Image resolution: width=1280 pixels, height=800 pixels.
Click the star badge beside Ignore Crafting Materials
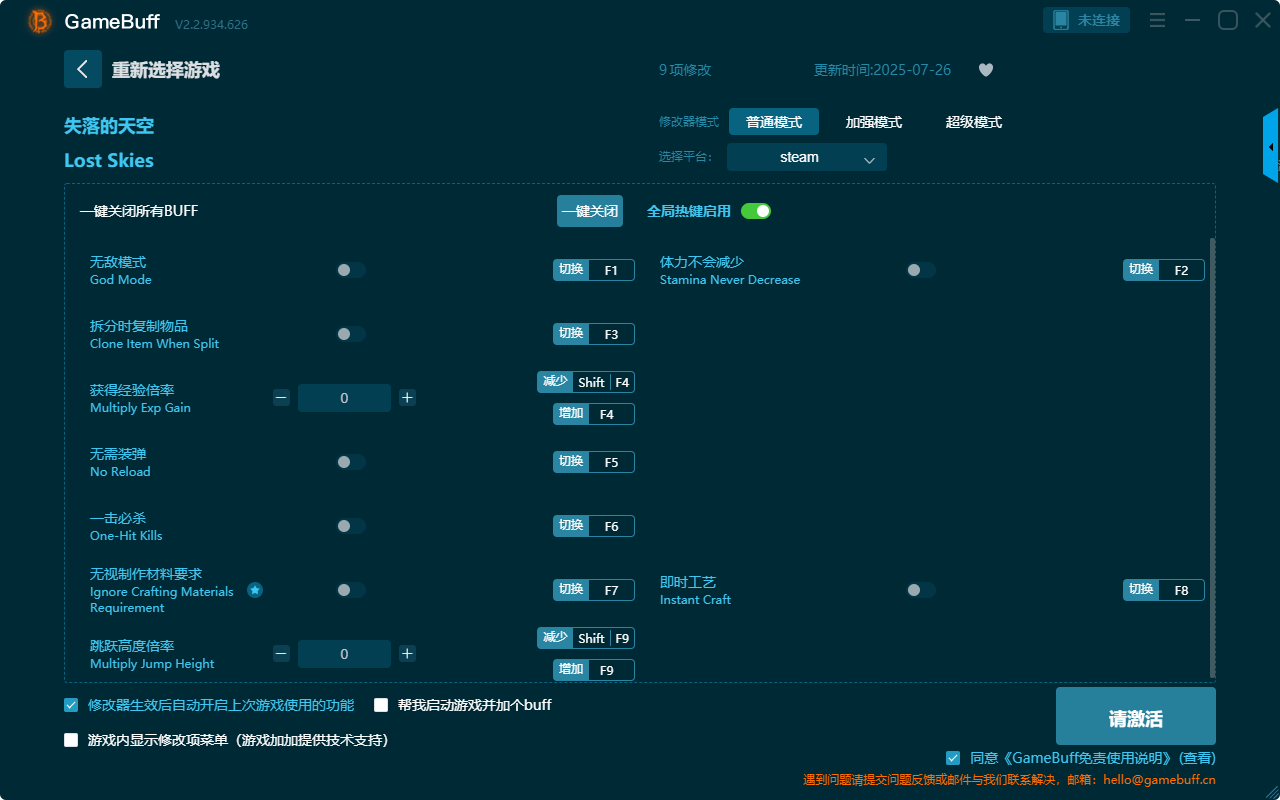(255, 590)
